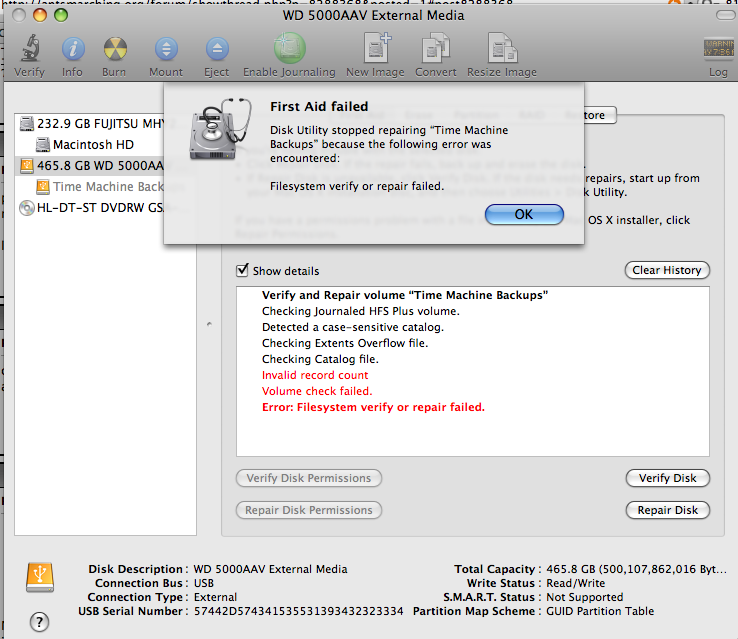
Task: Click the New Image toolbar icon
Action: pos(377,48)
